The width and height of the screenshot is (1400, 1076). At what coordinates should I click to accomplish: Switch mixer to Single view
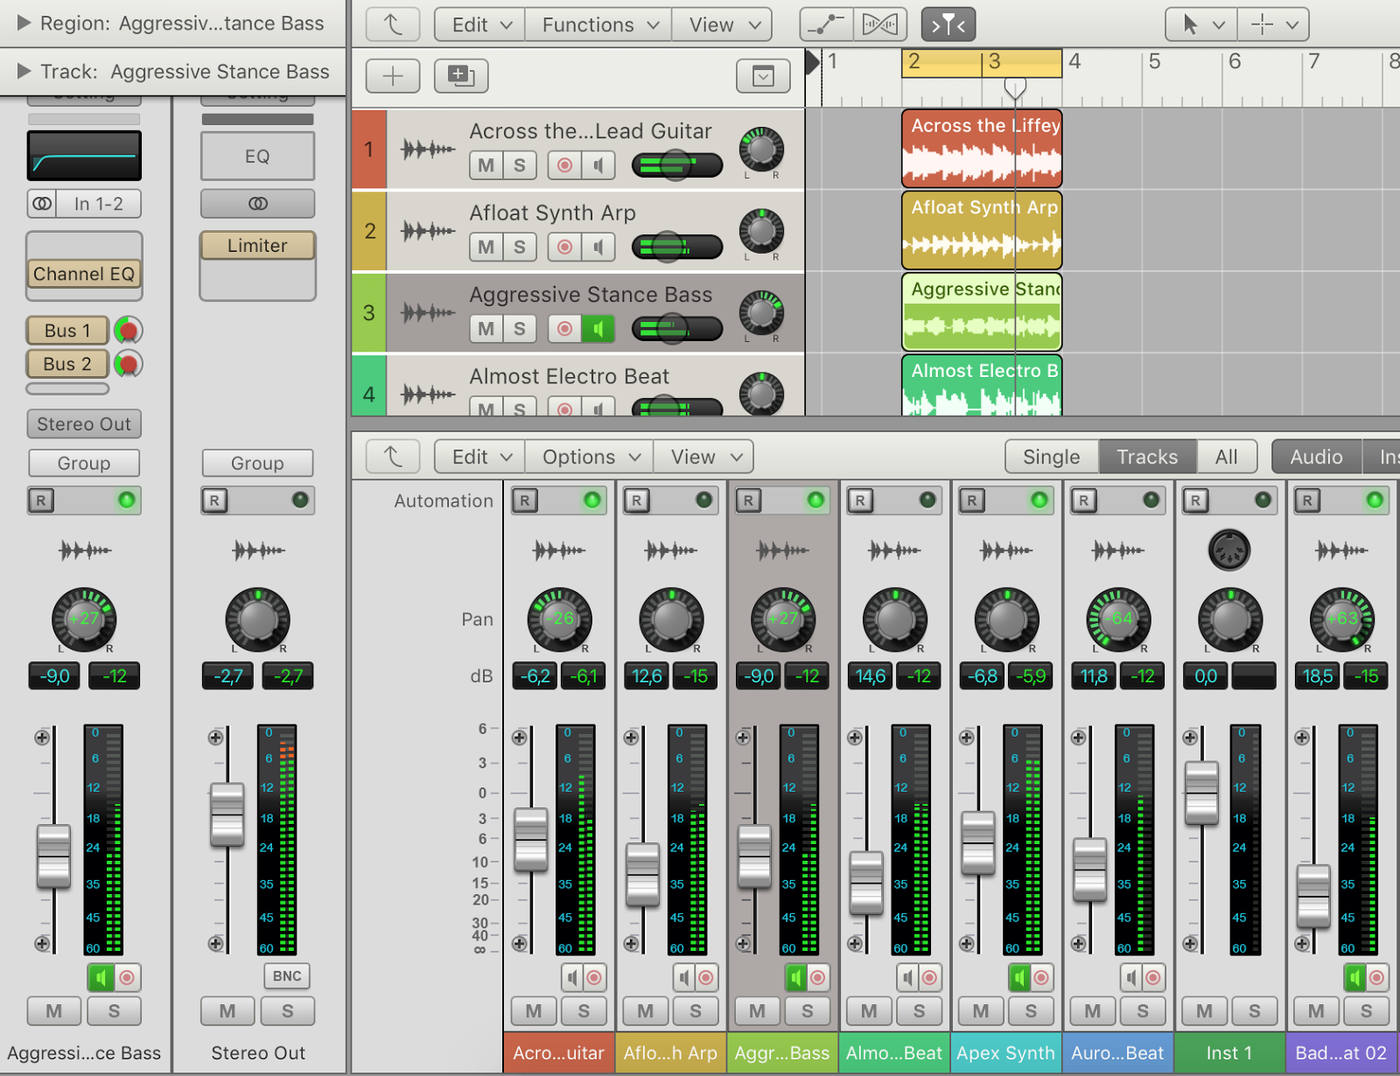[1052, 457]
